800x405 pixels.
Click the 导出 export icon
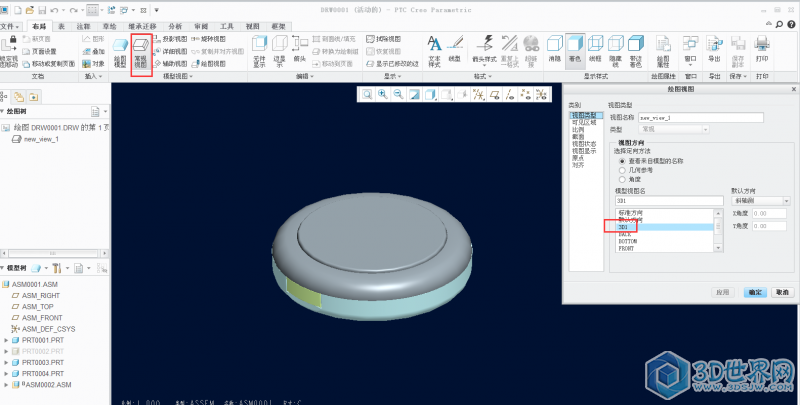click(x=714, y=50)
